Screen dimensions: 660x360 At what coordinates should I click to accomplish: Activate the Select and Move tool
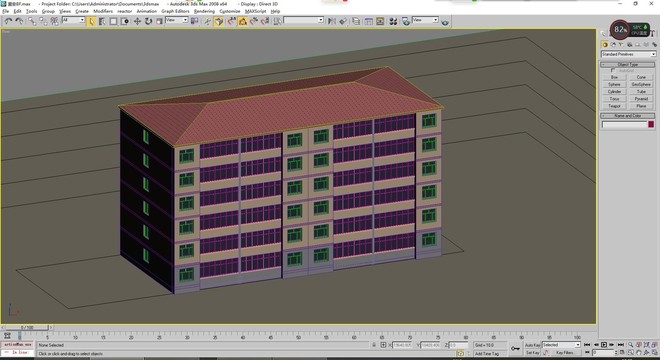pos(137,21)
